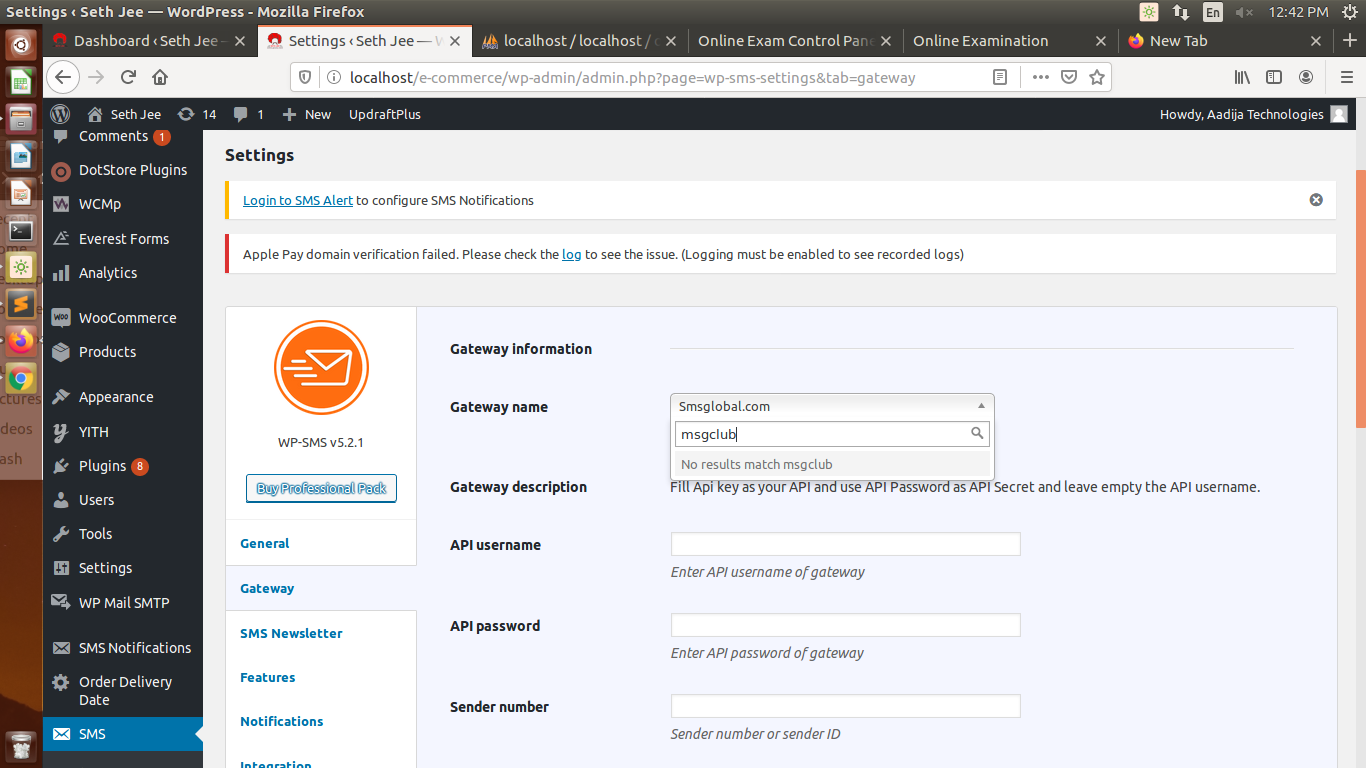This screenshot has height=768, width=1366.
Task: Go back with the browser back arrow
Action: (x=63, y=77)
